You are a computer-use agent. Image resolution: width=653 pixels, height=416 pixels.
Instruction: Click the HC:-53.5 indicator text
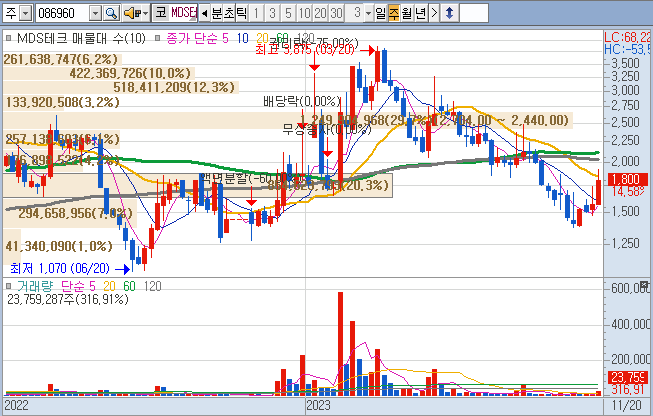(x=627, y=49)
